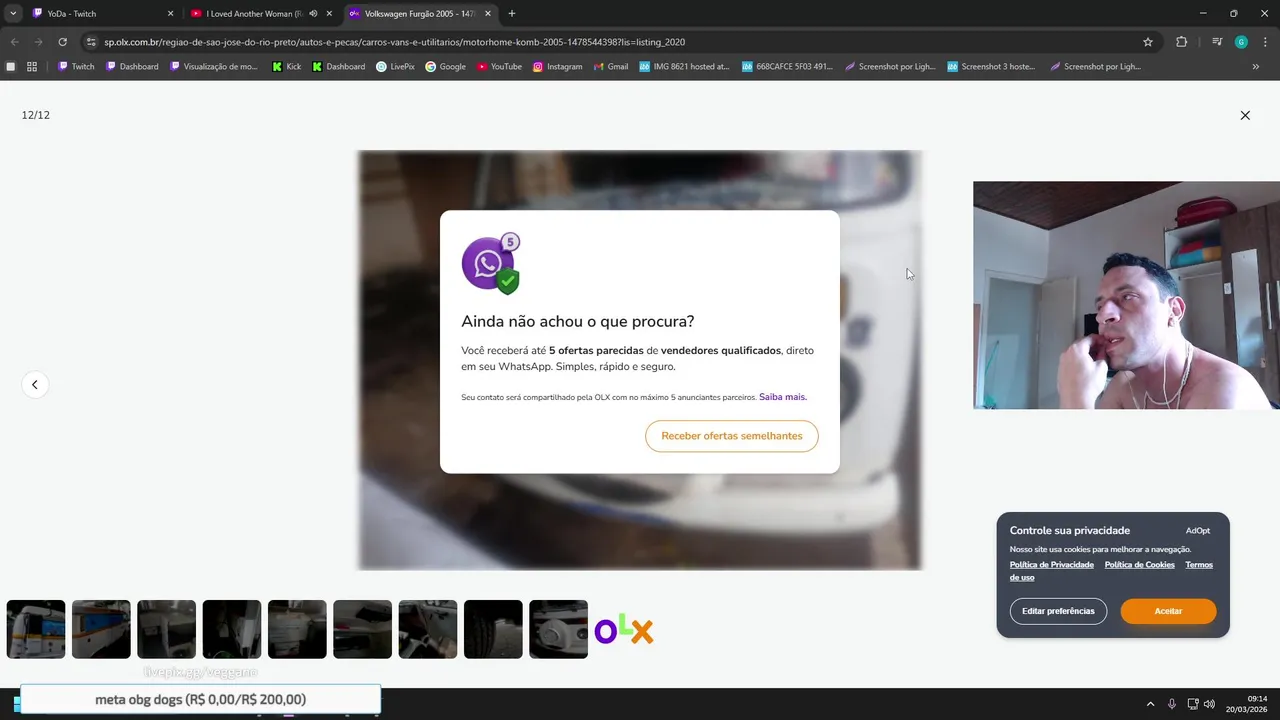Open the 668CAFCE 5F03 491... bookmark
This screenshot has width=1280, height=720.
point(787,67)
